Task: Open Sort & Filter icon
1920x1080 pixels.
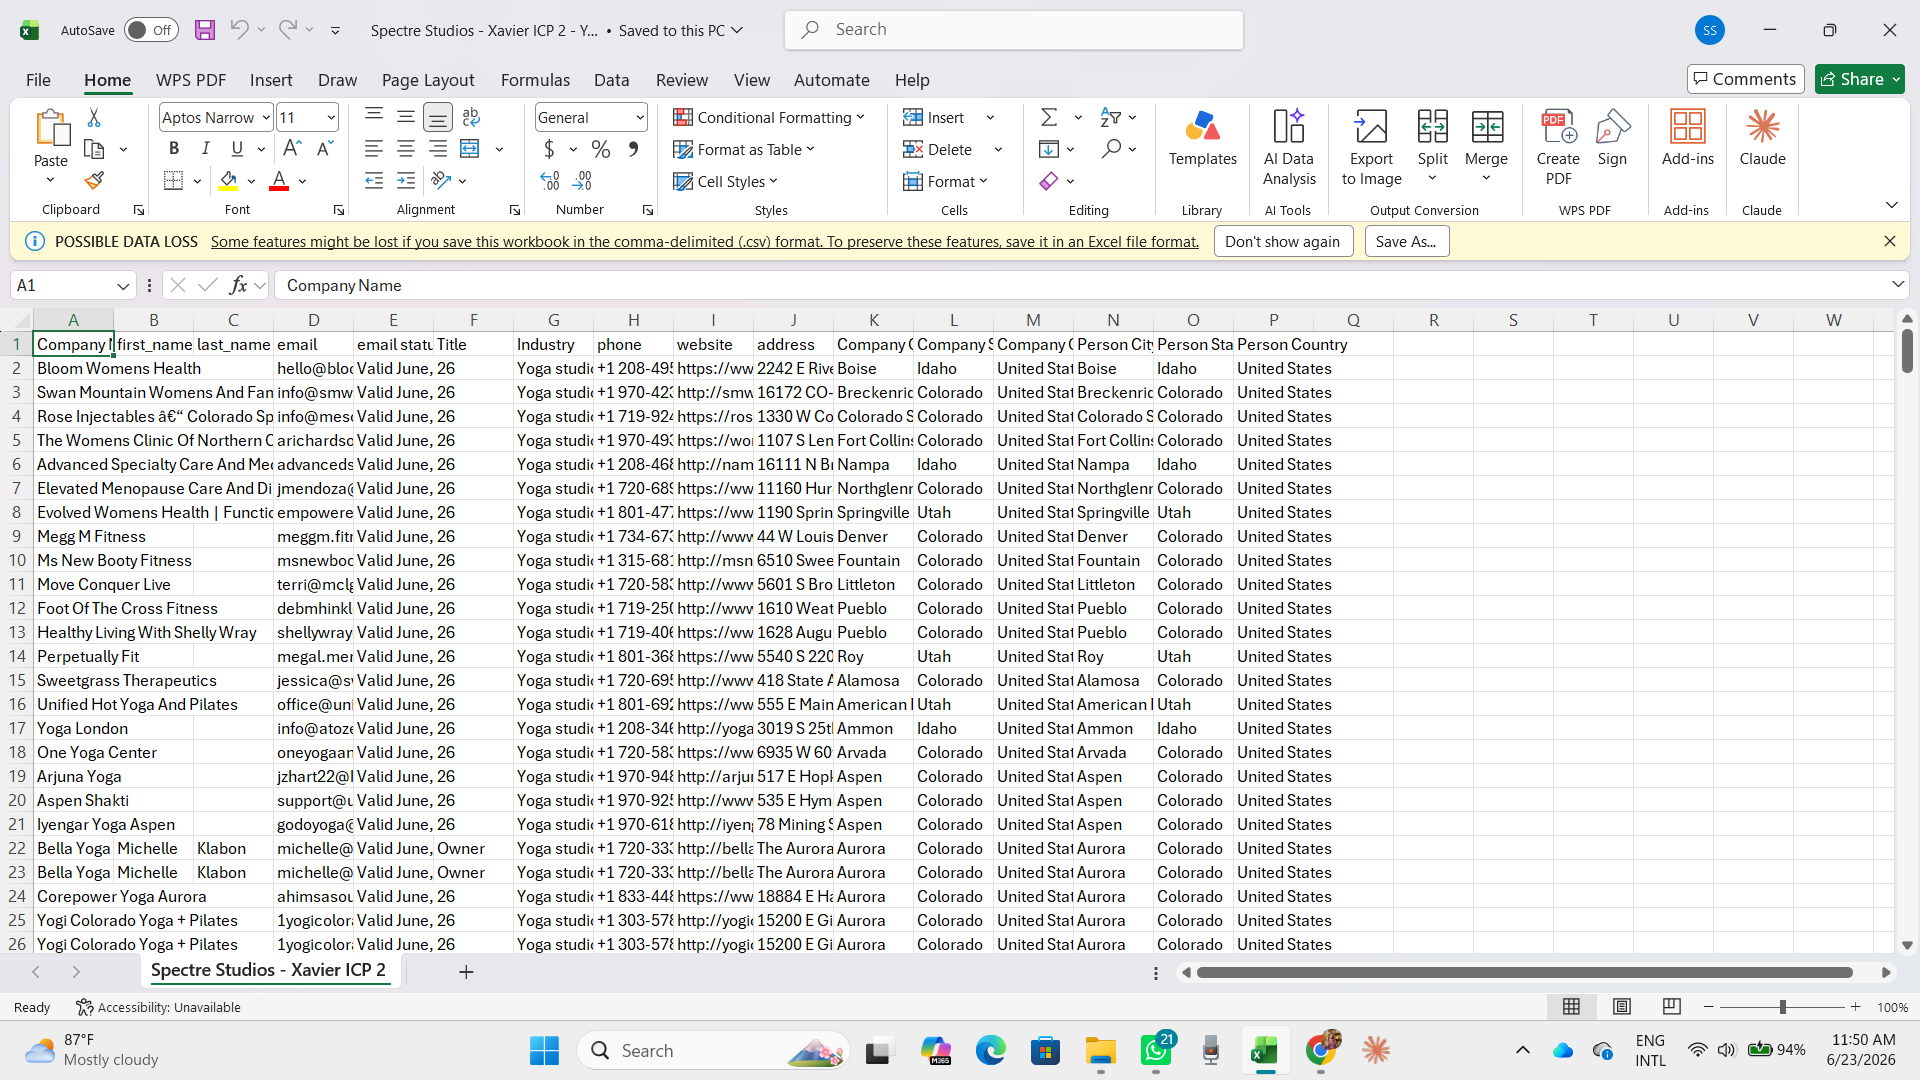Action: [1110, 117]
